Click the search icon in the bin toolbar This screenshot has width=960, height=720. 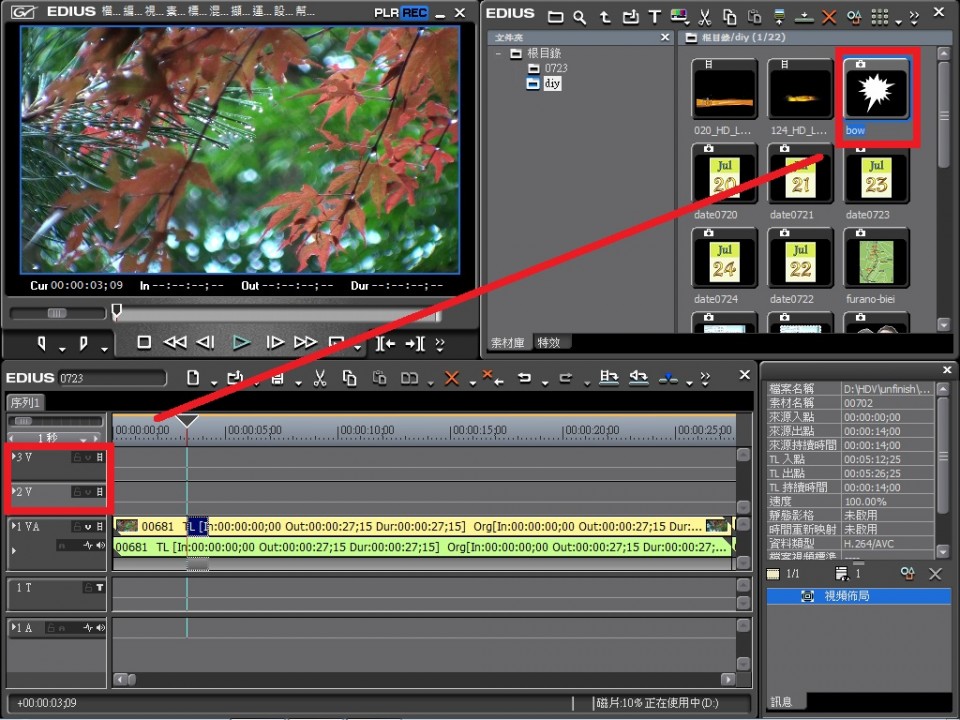(x=580, y=17)
